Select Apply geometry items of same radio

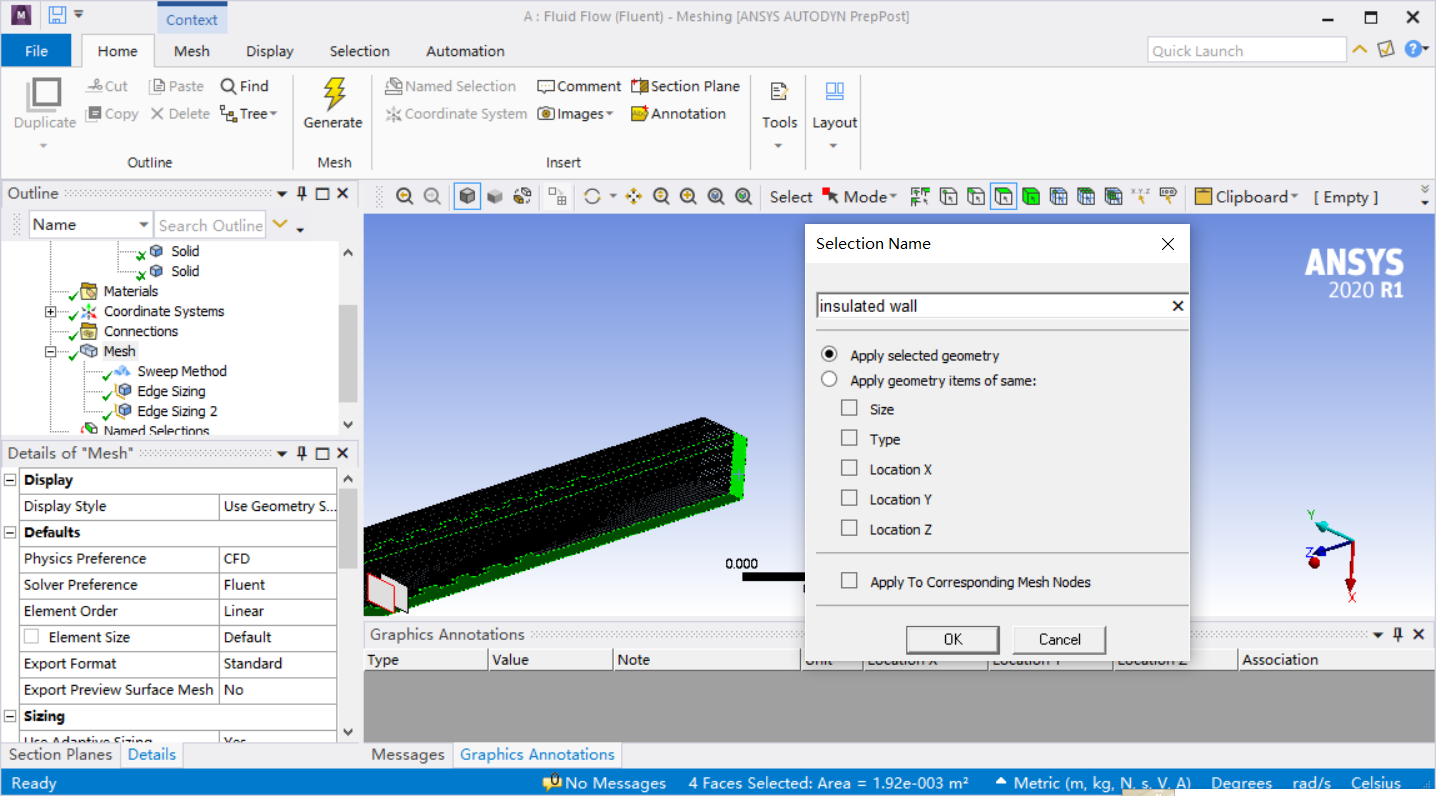click(x=829, y=379)
